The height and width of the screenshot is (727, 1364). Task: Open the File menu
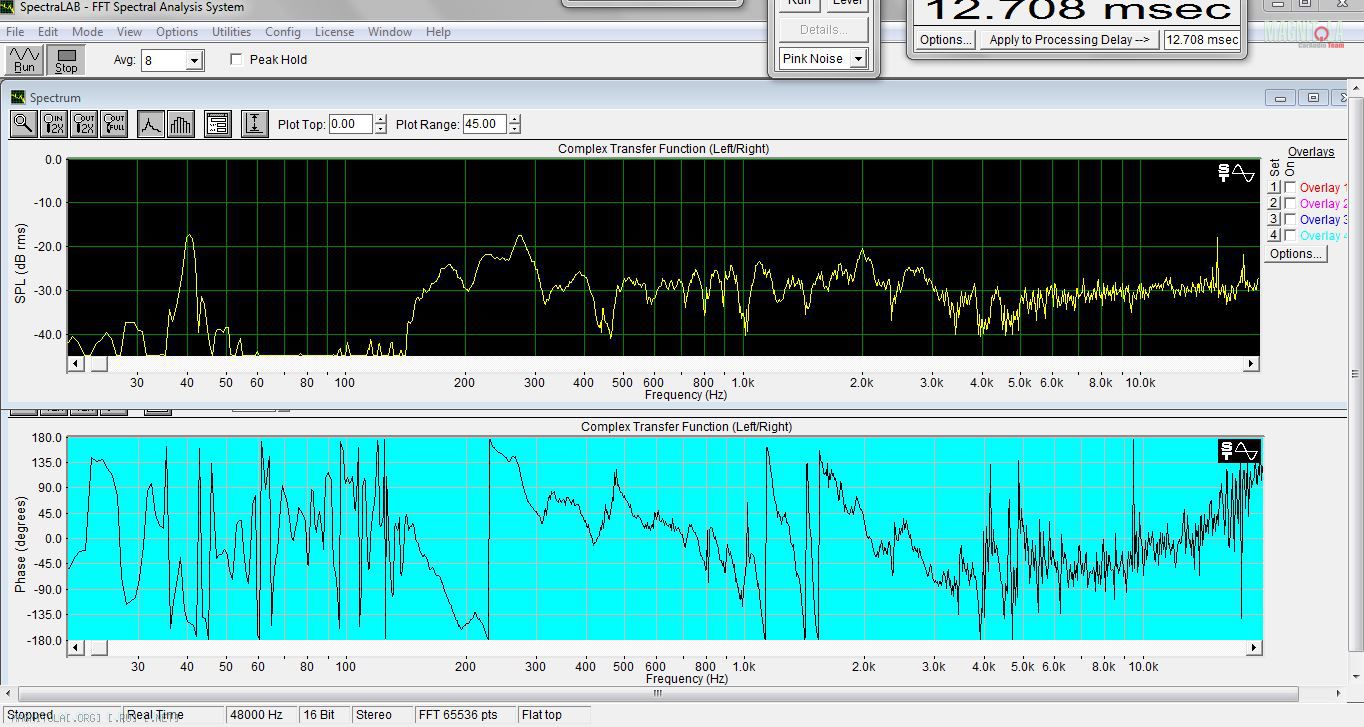point(15,32)
